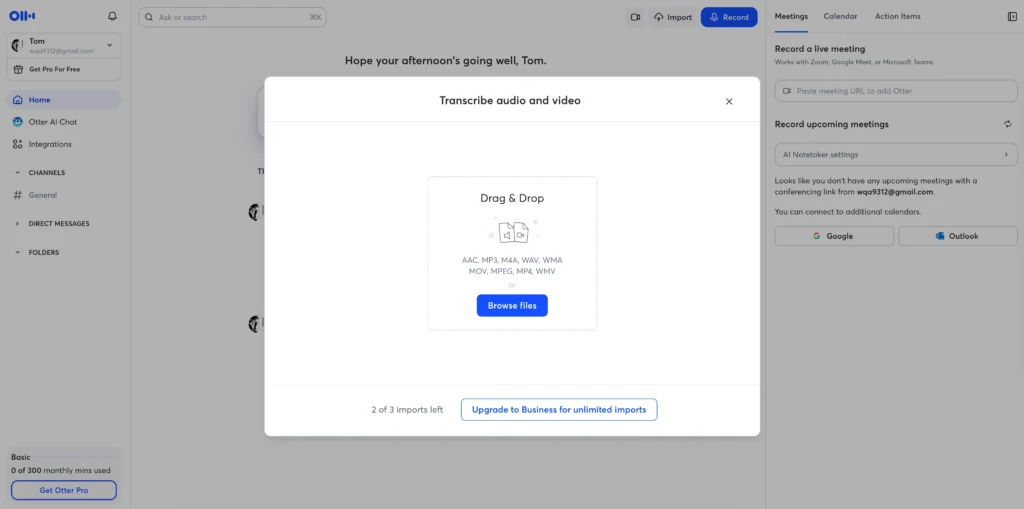1024x509 pixels.
Task: Click the gift icon on Get Pro
Action: click(19, 69)
